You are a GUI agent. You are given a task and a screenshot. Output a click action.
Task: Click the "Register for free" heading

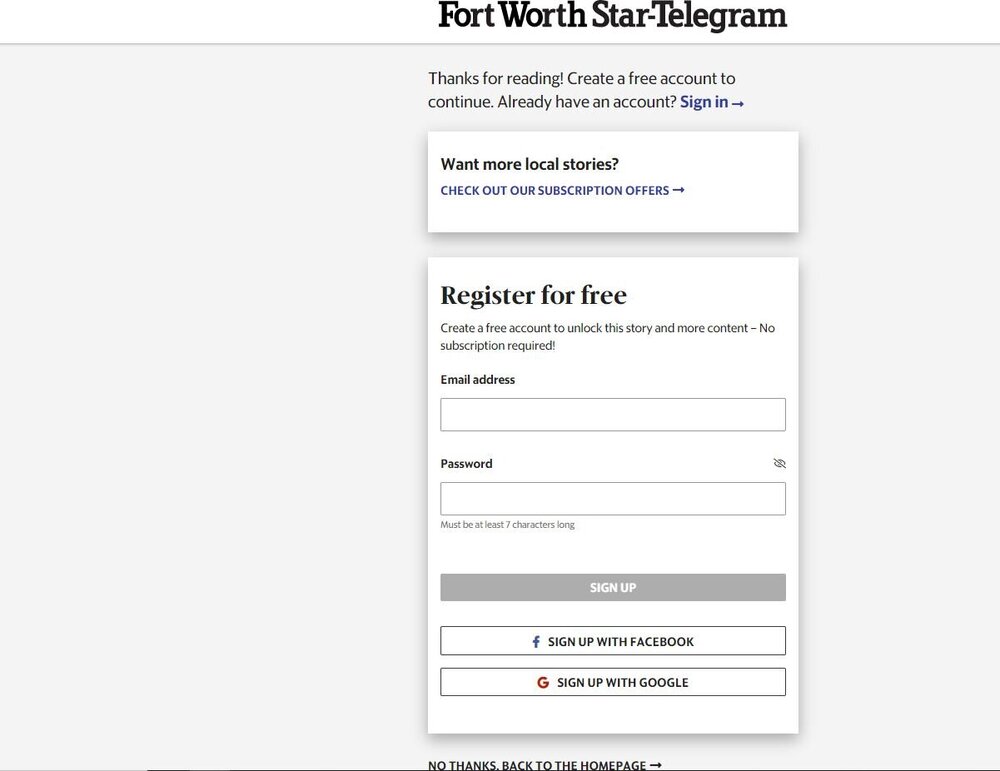[533, 295]
